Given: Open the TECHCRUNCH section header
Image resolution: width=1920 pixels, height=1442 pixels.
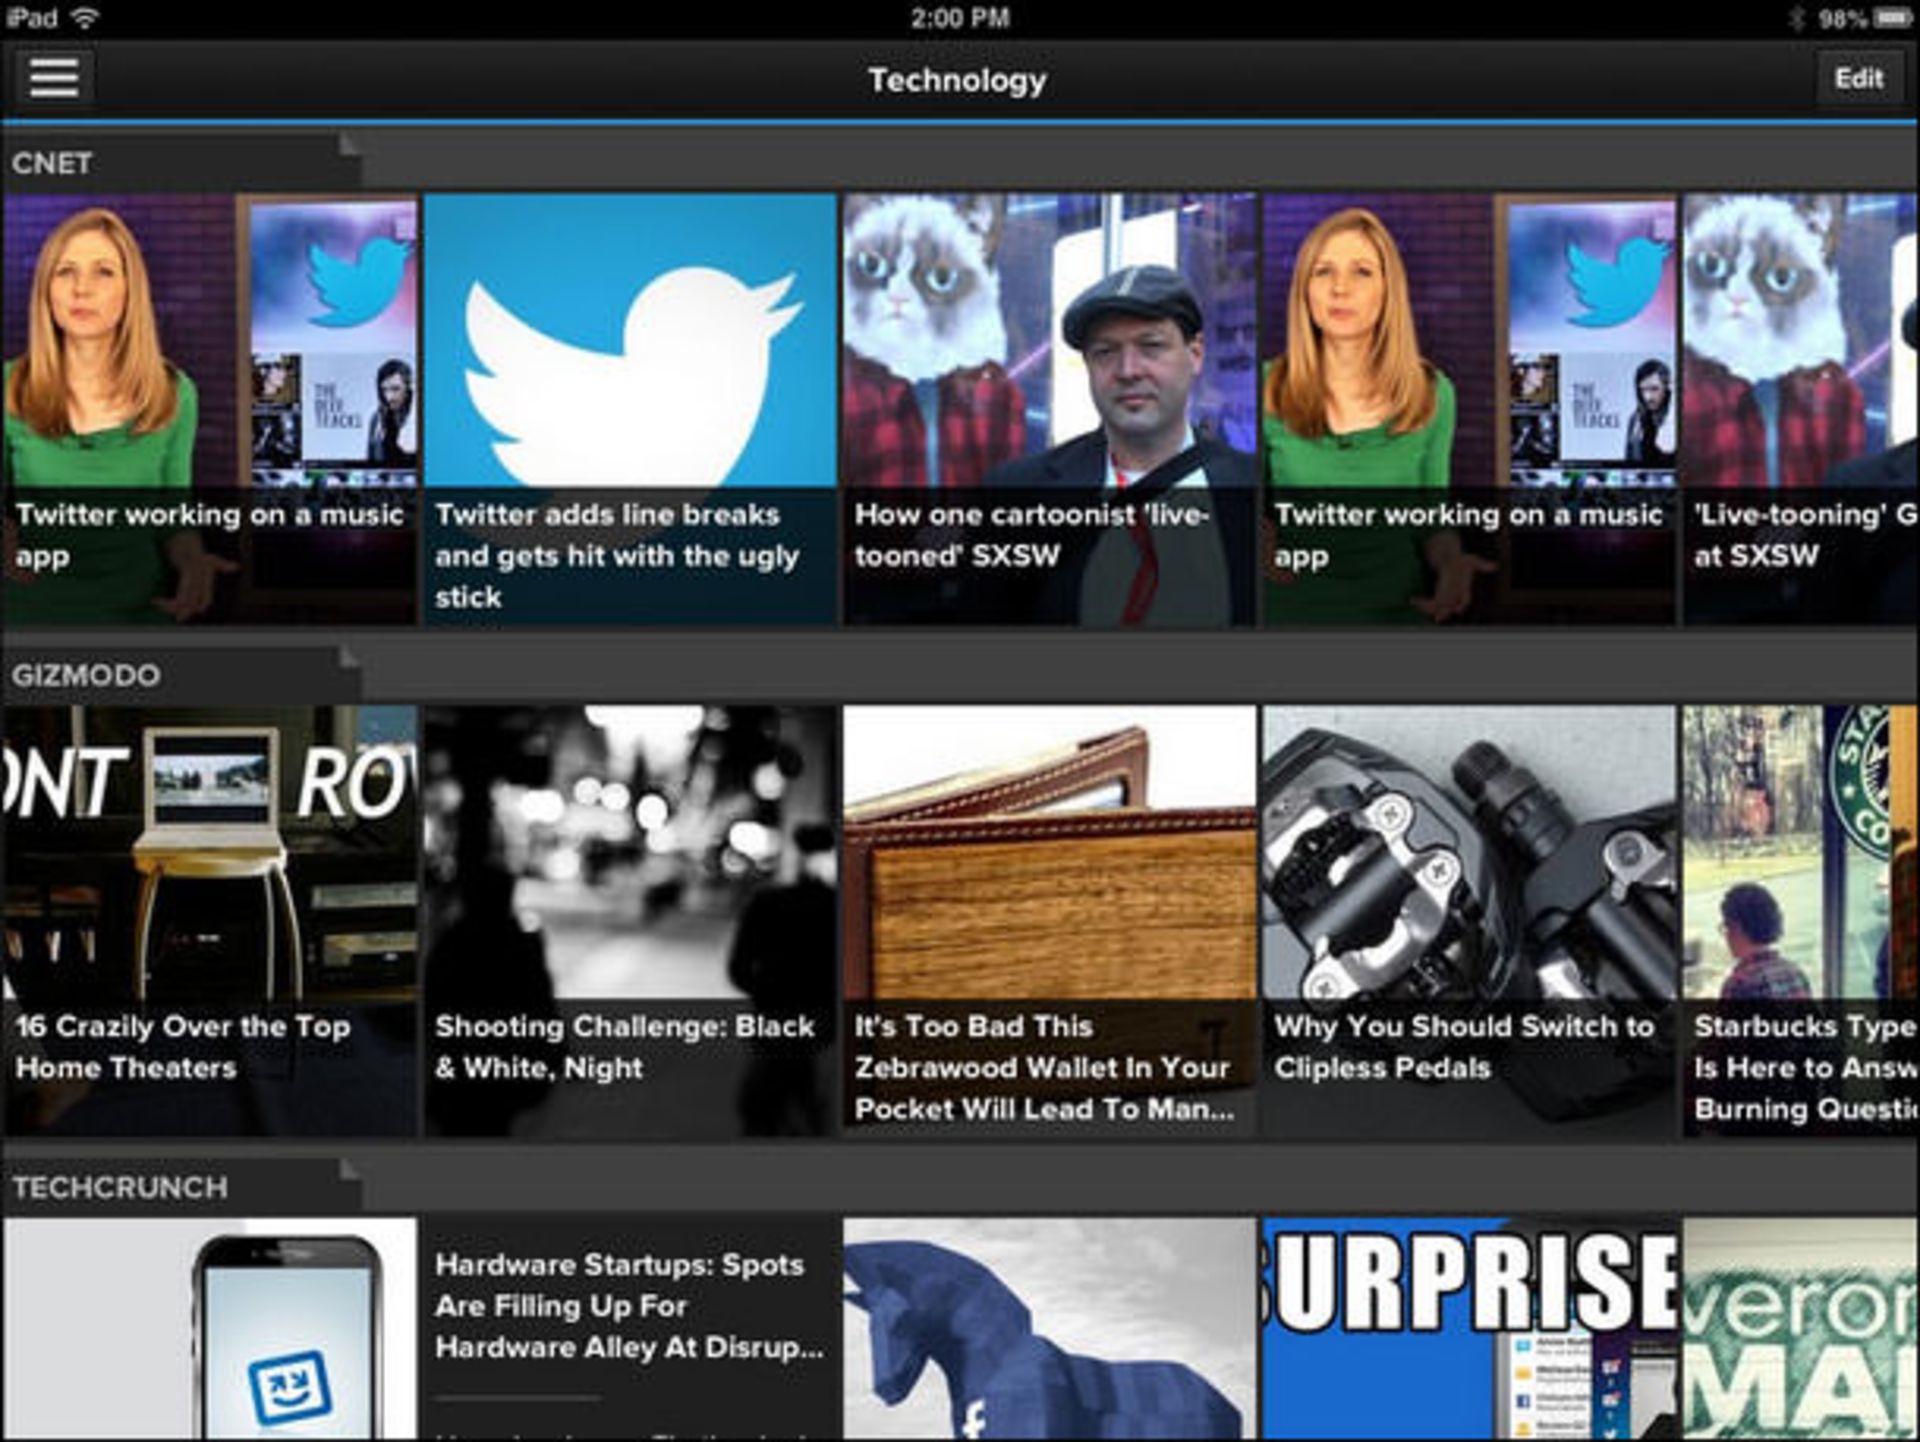Looking at the screenshot, I should 120,1187.
